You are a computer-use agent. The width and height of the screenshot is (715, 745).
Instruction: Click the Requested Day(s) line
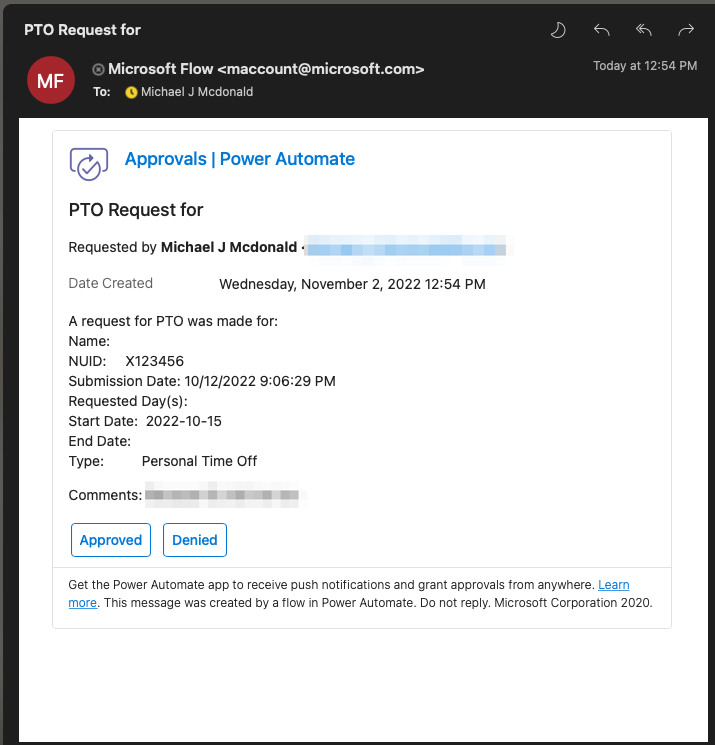tap(128, 401)
